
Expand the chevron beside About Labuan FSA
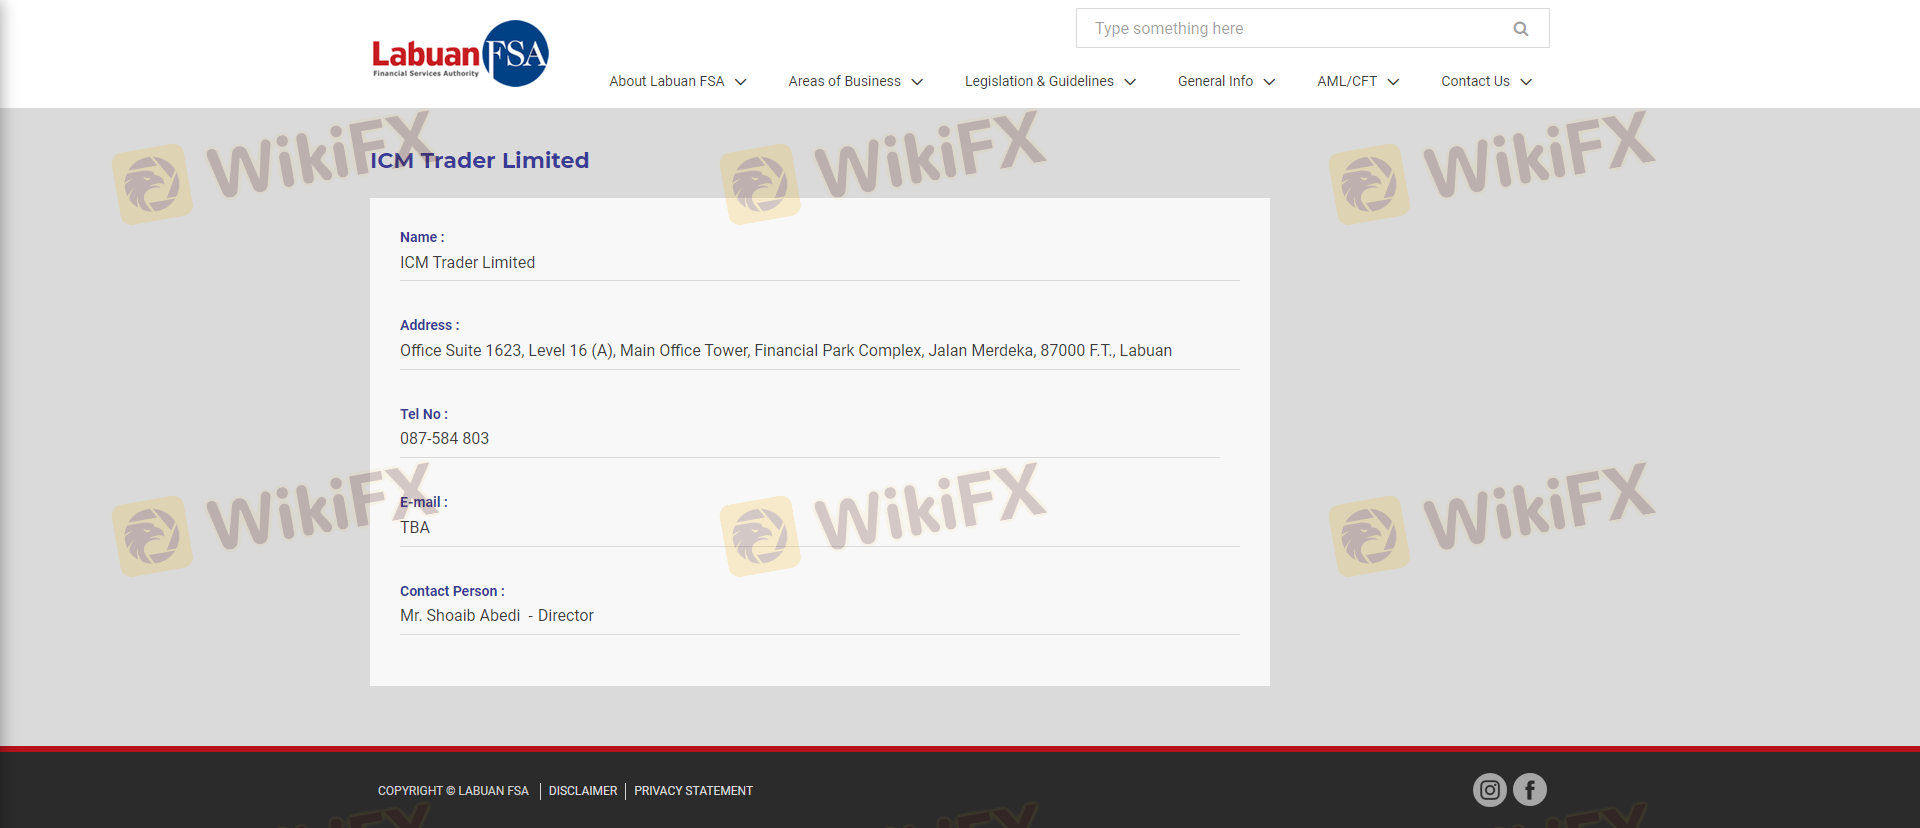coord(741,82)
